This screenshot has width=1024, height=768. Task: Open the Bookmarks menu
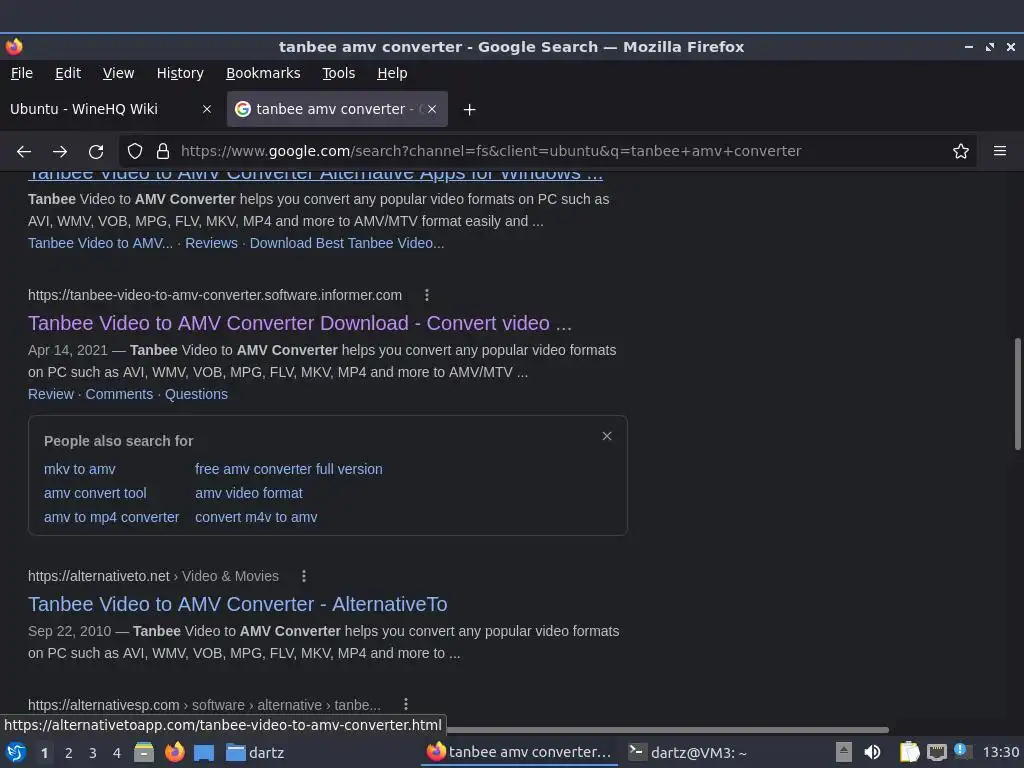pyautogui.click(x=263, y=73)
